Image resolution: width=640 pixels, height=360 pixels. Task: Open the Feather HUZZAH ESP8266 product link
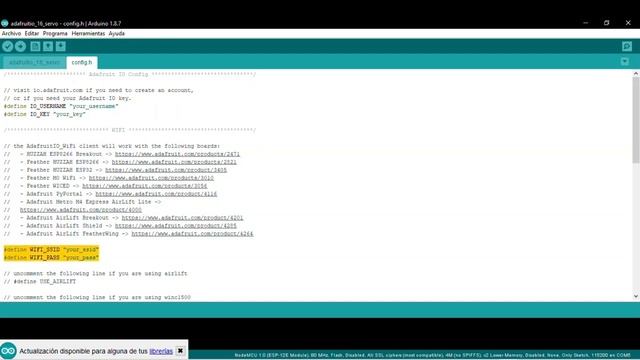[174, 162]
